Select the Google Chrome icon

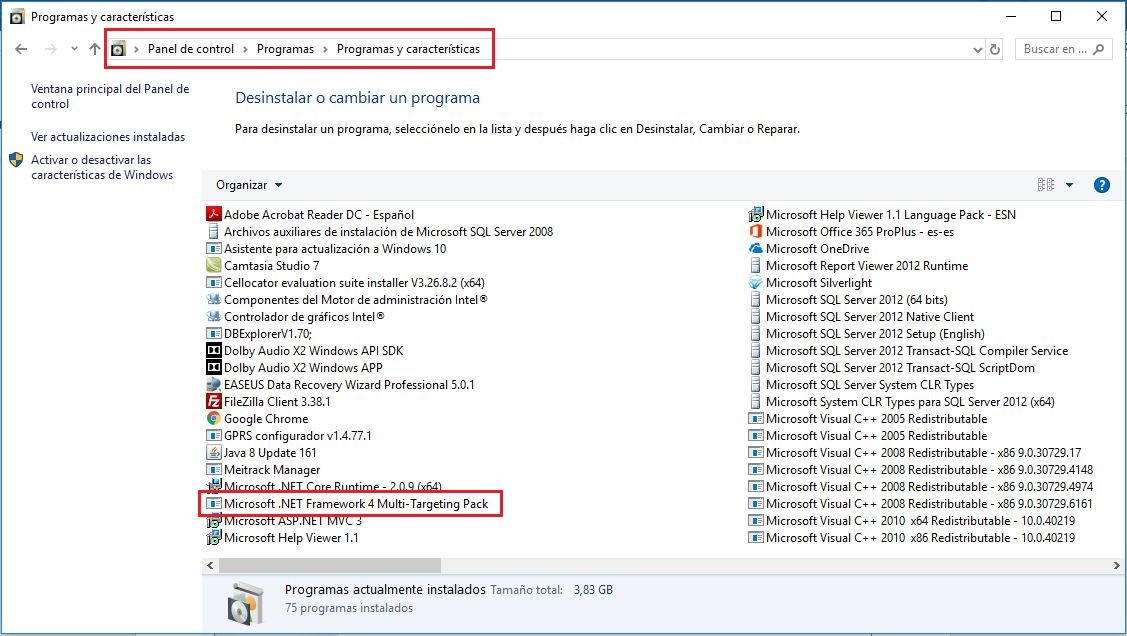pyautogui.click(x=213, y=418)
